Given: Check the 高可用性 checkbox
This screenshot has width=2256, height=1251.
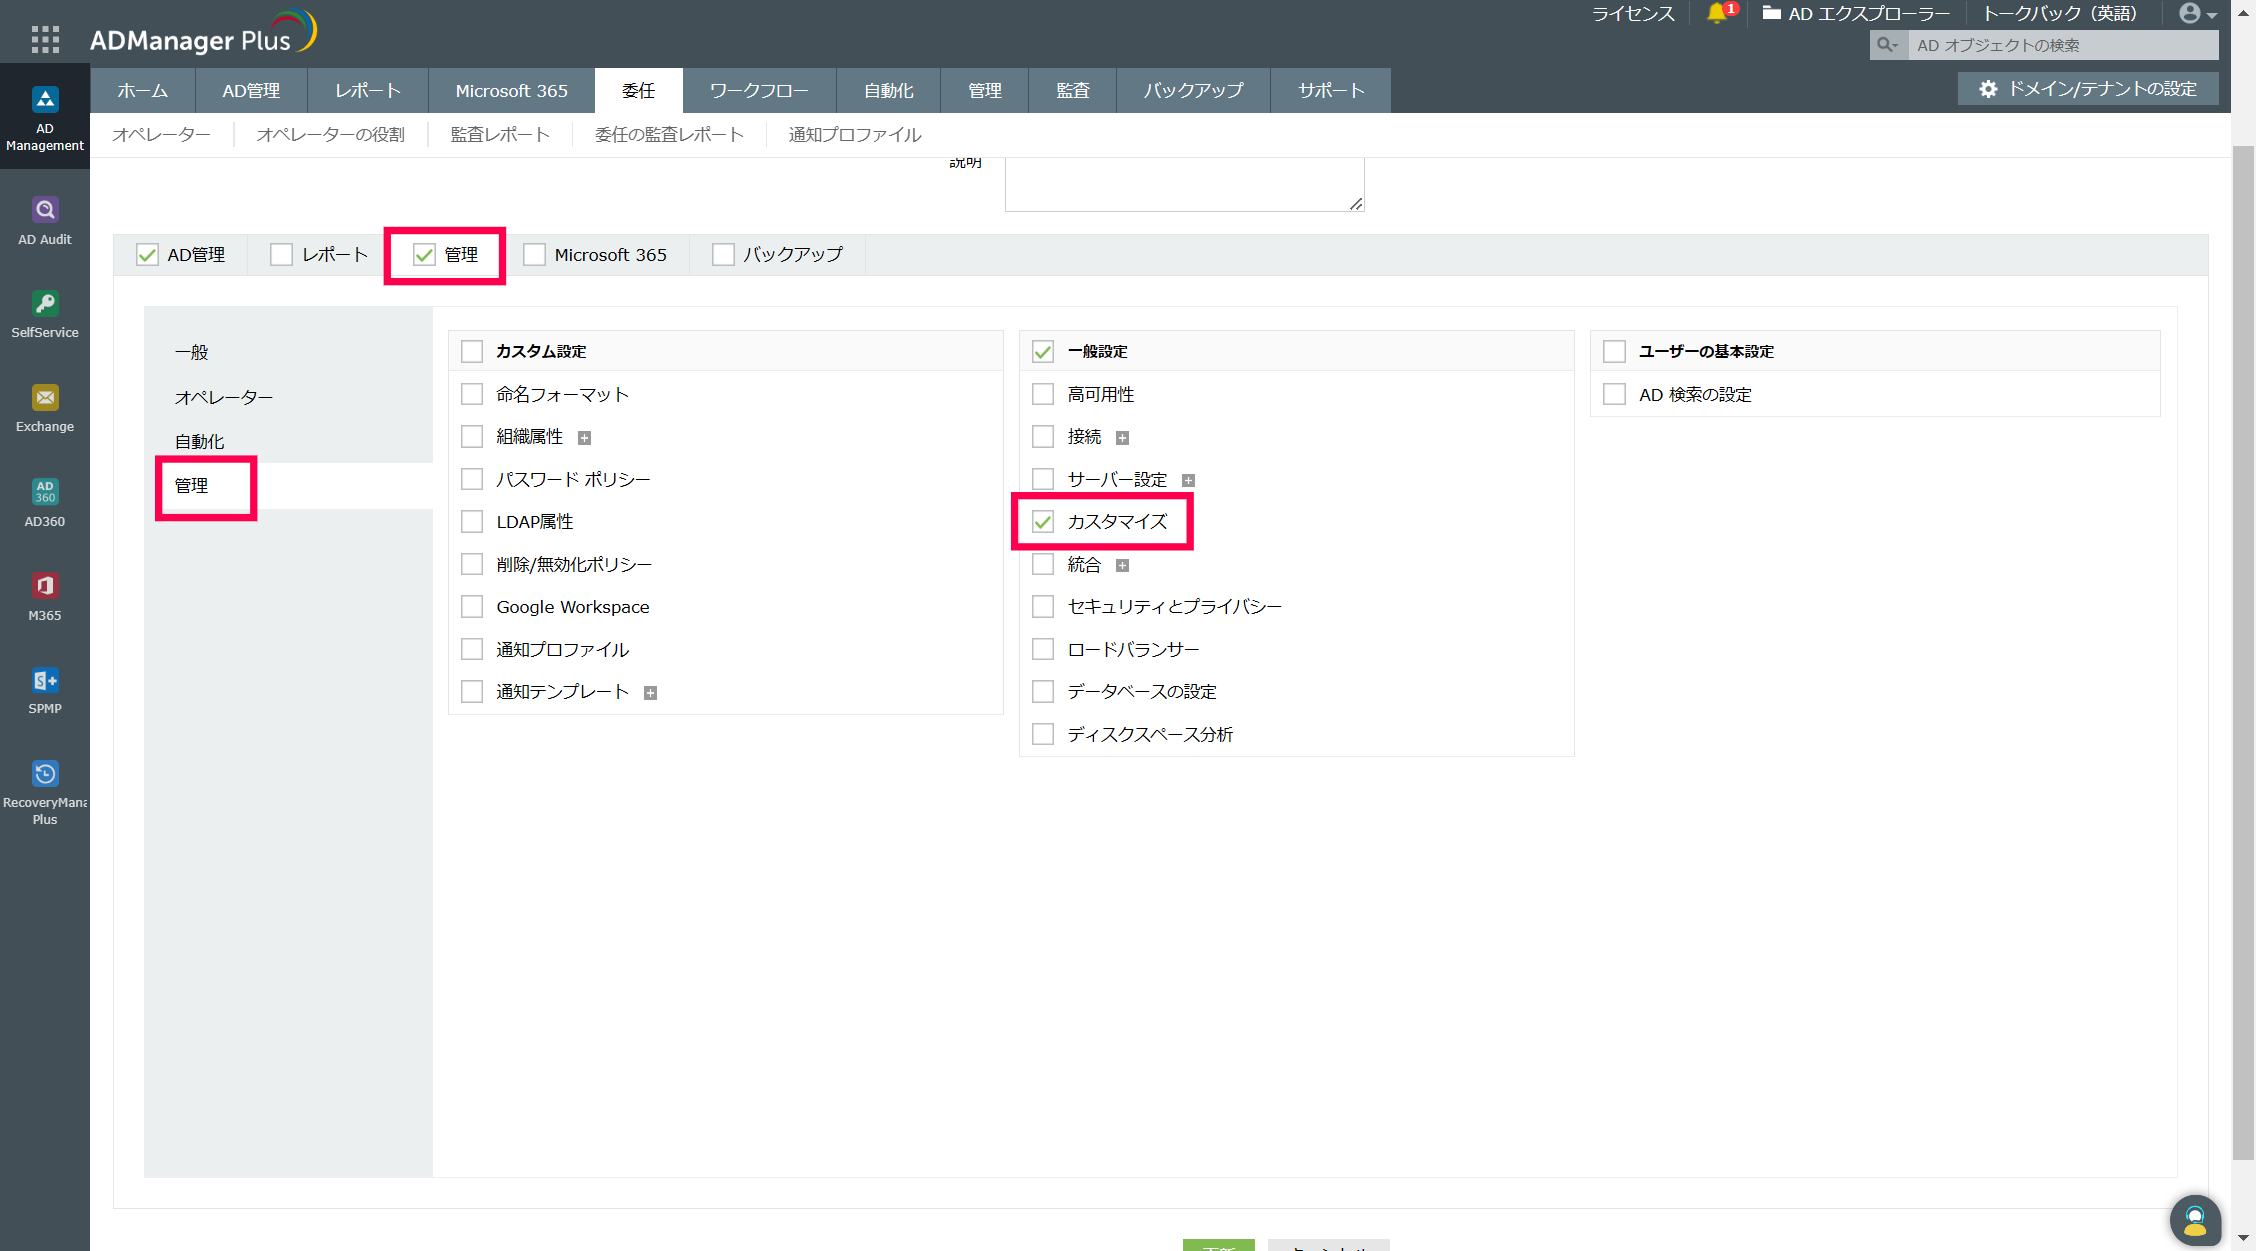Looking at the screenshot, I should 1043,394.
